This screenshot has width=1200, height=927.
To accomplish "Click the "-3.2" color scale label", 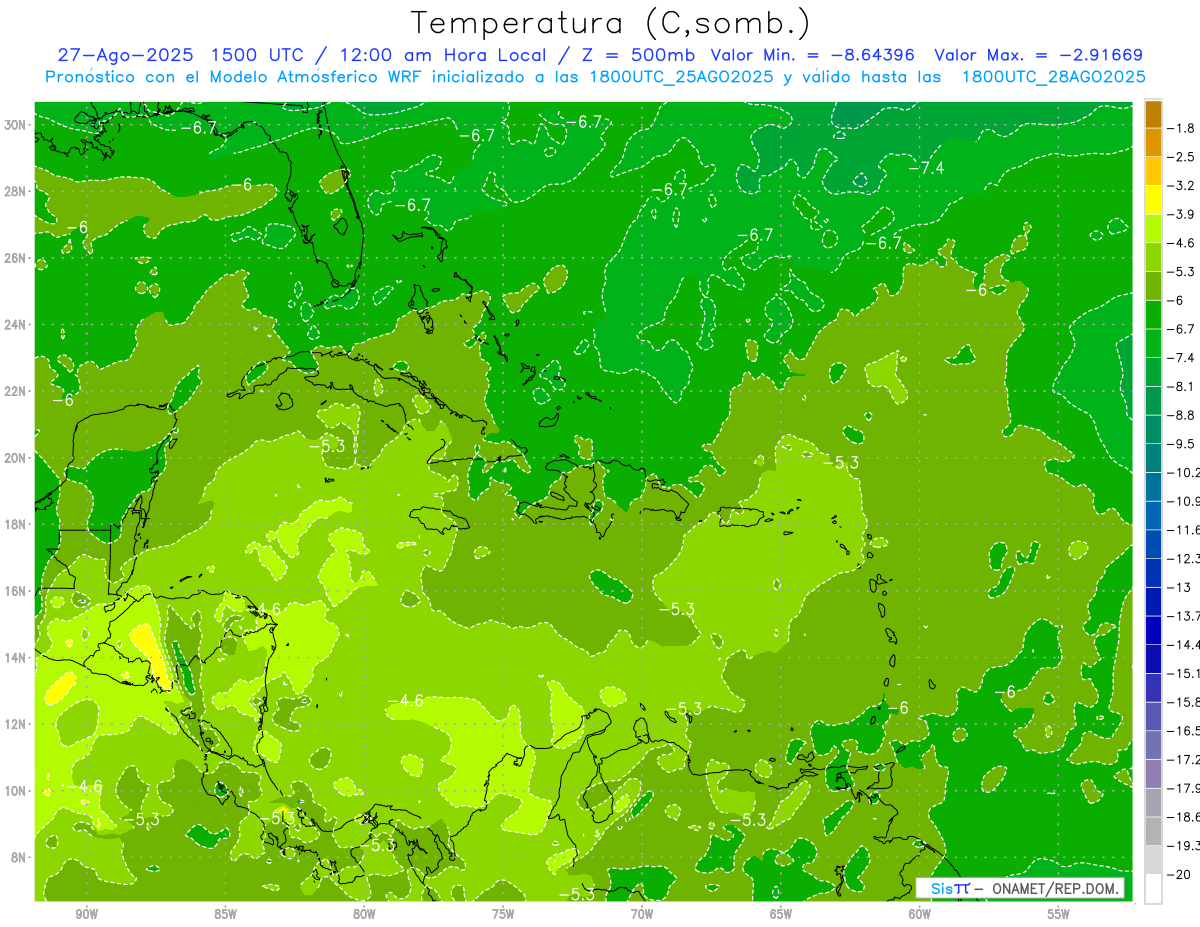I will pos(1182,185).
